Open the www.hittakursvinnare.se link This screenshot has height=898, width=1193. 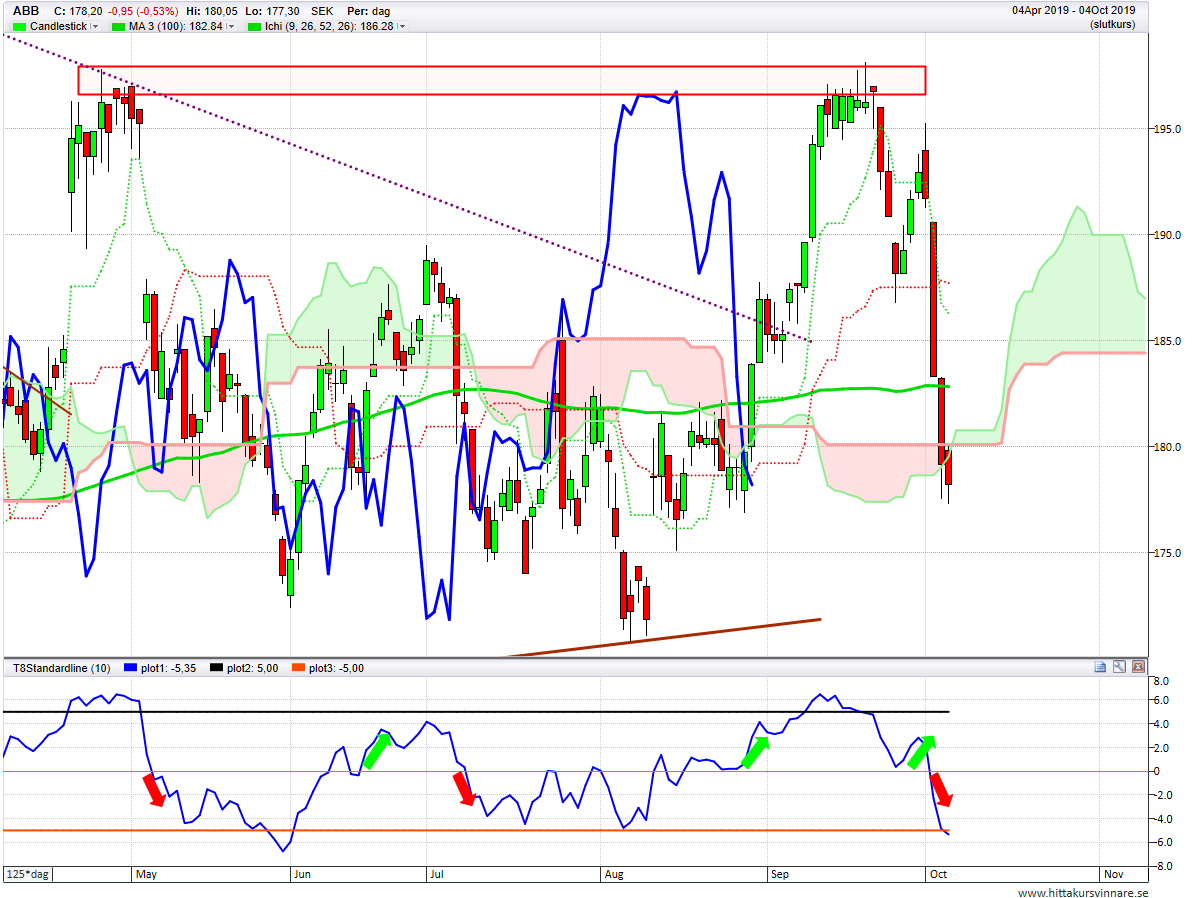pos(1083,893)
